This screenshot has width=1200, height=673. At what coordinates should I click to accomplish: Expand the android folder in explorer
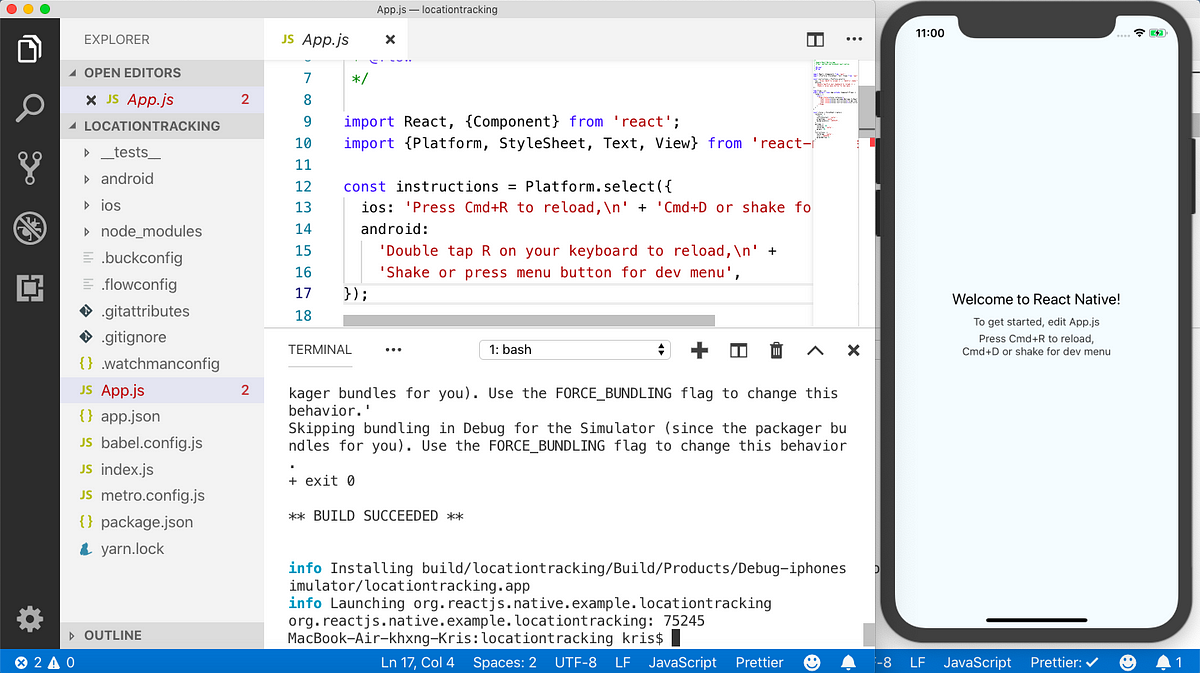click(126, 179)
